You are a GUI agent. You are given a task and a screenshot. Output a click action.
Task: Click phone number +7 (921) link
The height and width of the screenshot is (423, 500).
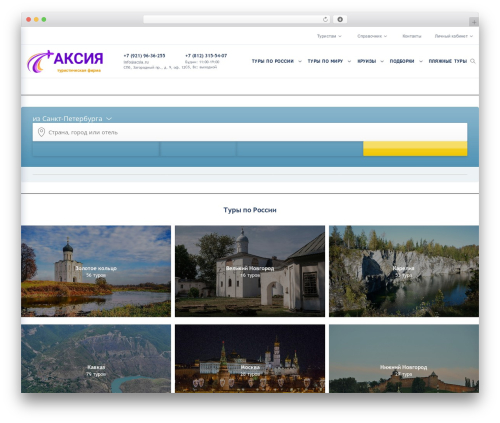click(144, 56)
